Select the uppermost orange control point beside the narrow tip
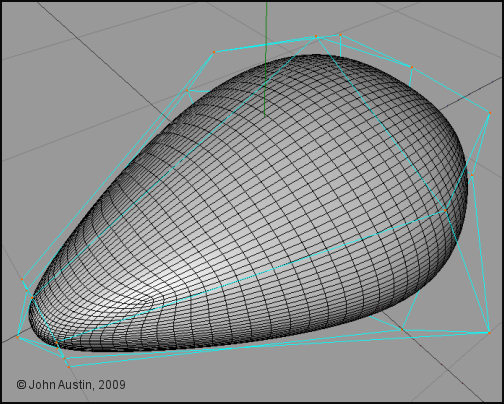Viewport: 504px width, 404px height. [22, 279]
